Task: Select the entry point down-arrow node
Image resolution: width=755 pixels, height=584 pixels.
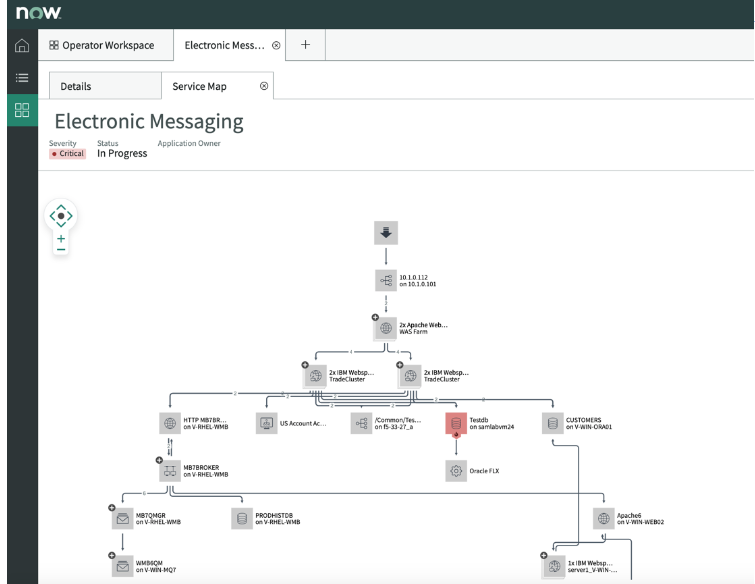Action: [386, 233]
